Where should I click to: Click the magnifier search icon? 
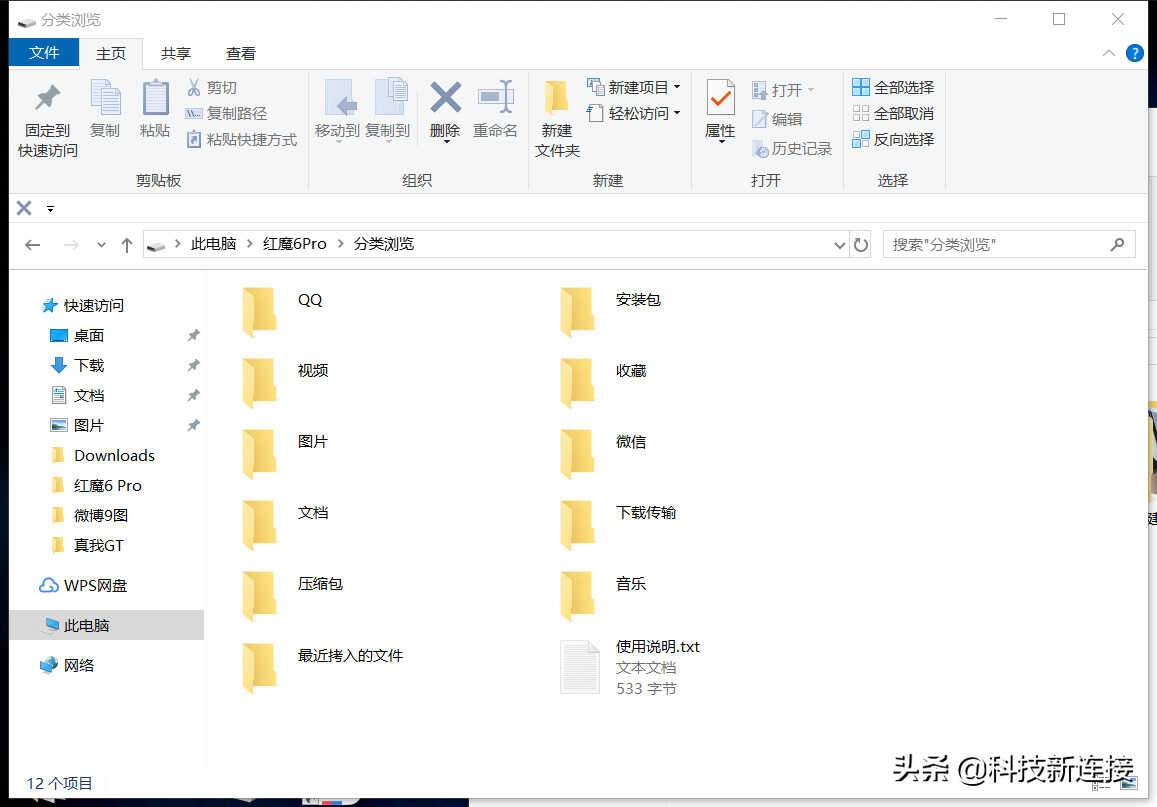click(x=1118, y=244)
